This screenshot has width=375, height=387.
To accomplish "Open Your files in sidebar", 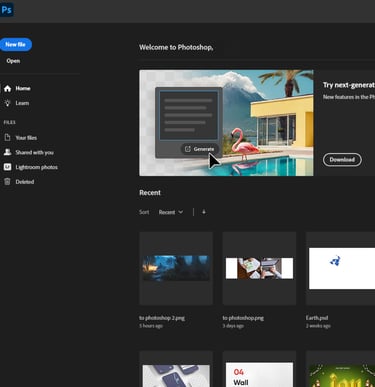I will (26, 138).
